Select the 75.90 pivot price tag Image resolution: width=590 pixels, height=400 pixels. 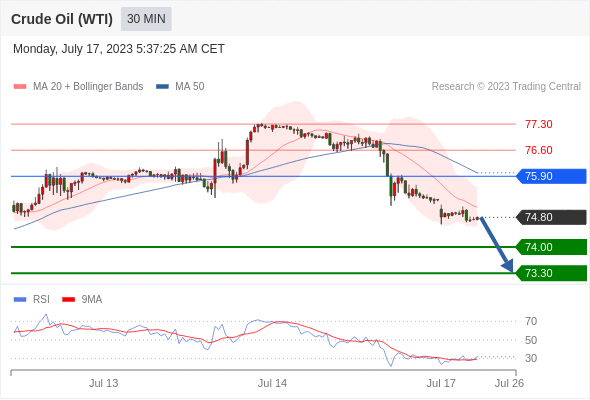click(551, 176)
